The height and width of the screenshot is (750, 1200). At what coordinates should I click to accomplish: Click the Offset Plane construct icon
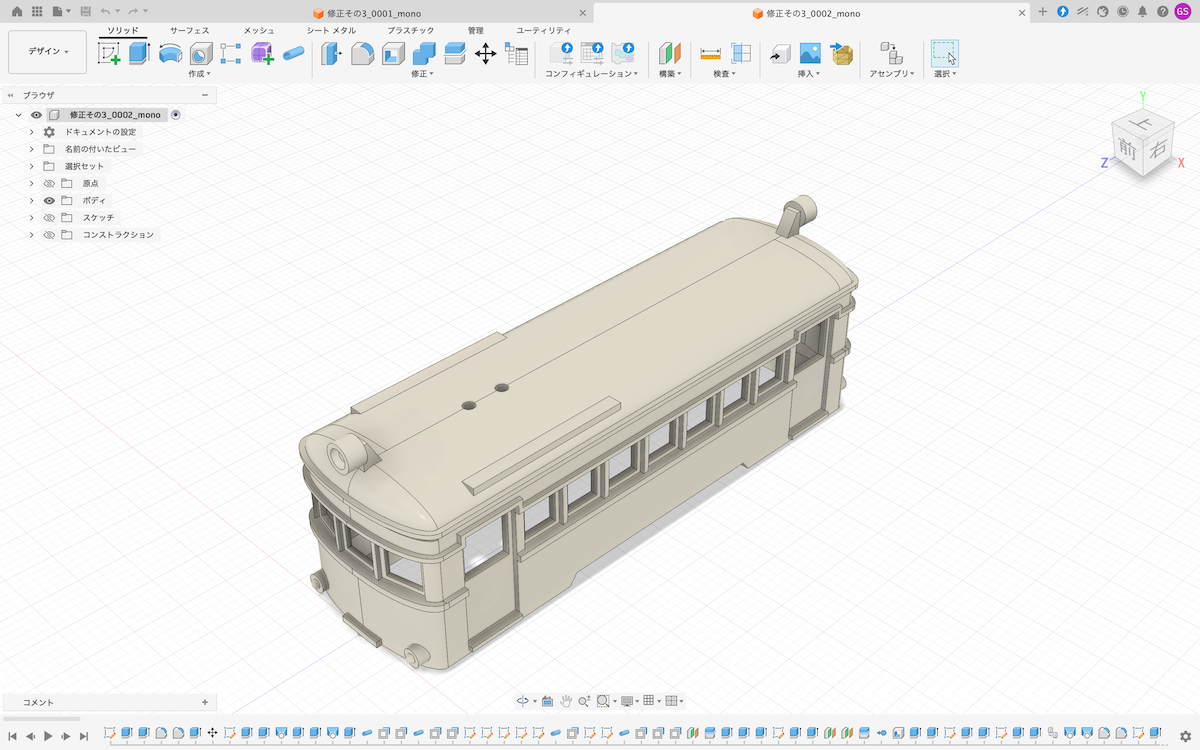(x=669, y=54)
